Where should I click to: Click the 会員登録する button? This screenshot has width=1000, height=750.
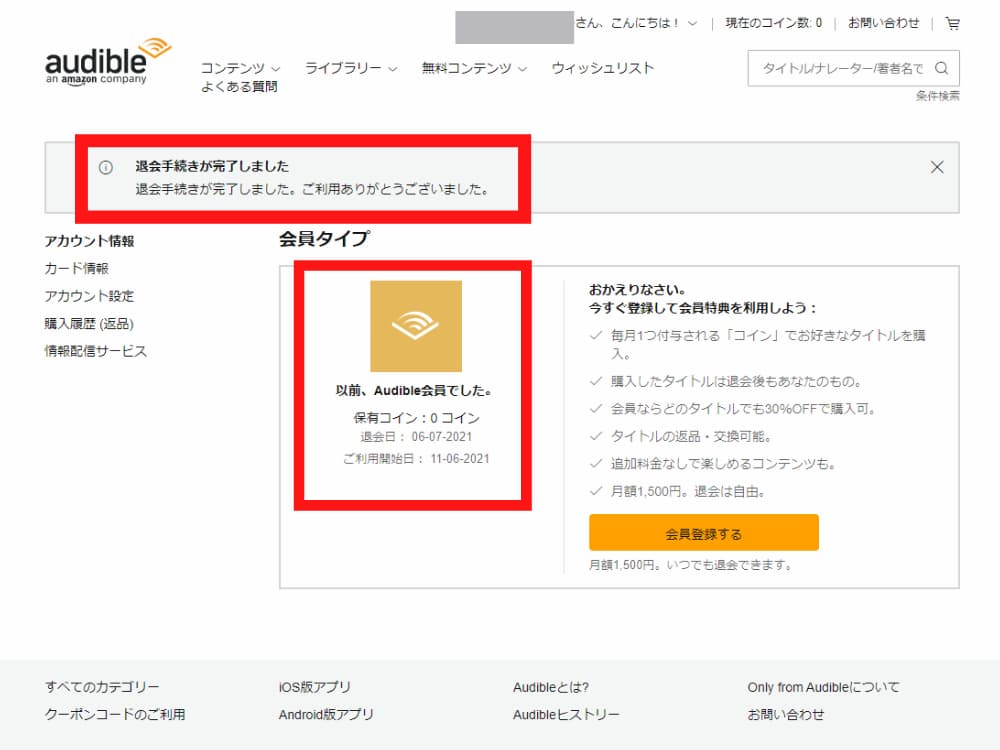point(703,533)
